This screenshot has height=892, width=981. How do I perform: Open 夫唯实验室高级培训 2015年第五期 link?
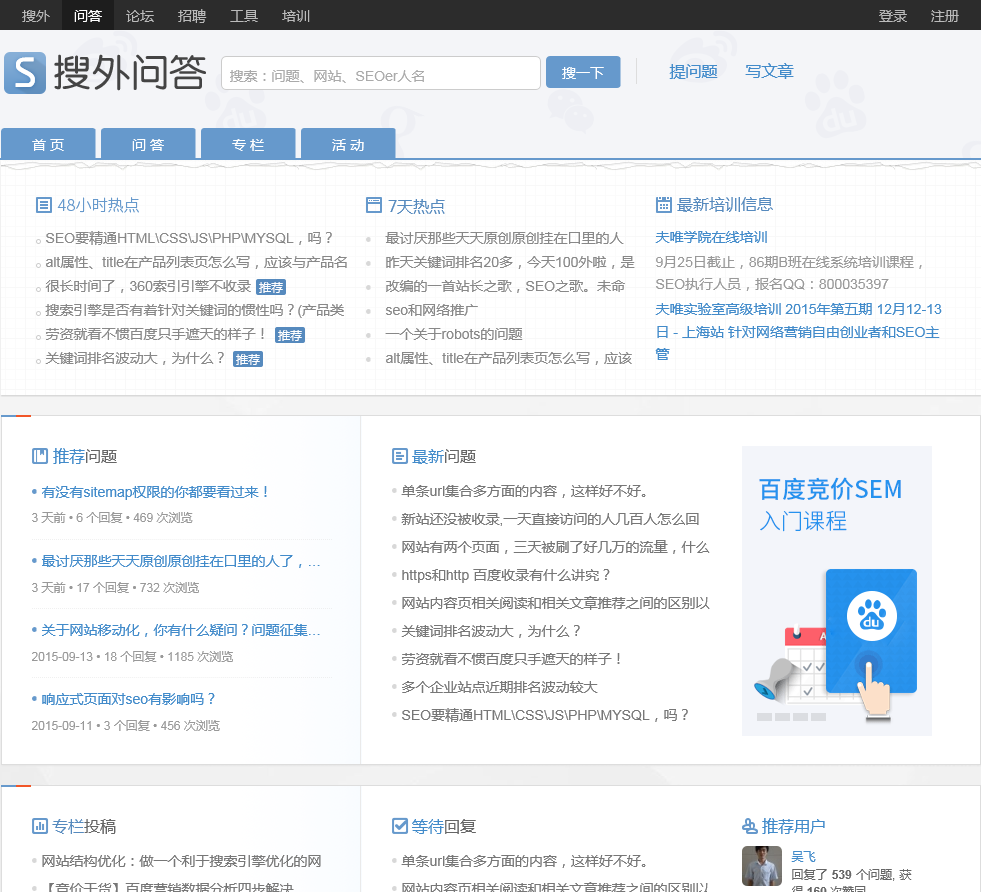click(798, 332)
